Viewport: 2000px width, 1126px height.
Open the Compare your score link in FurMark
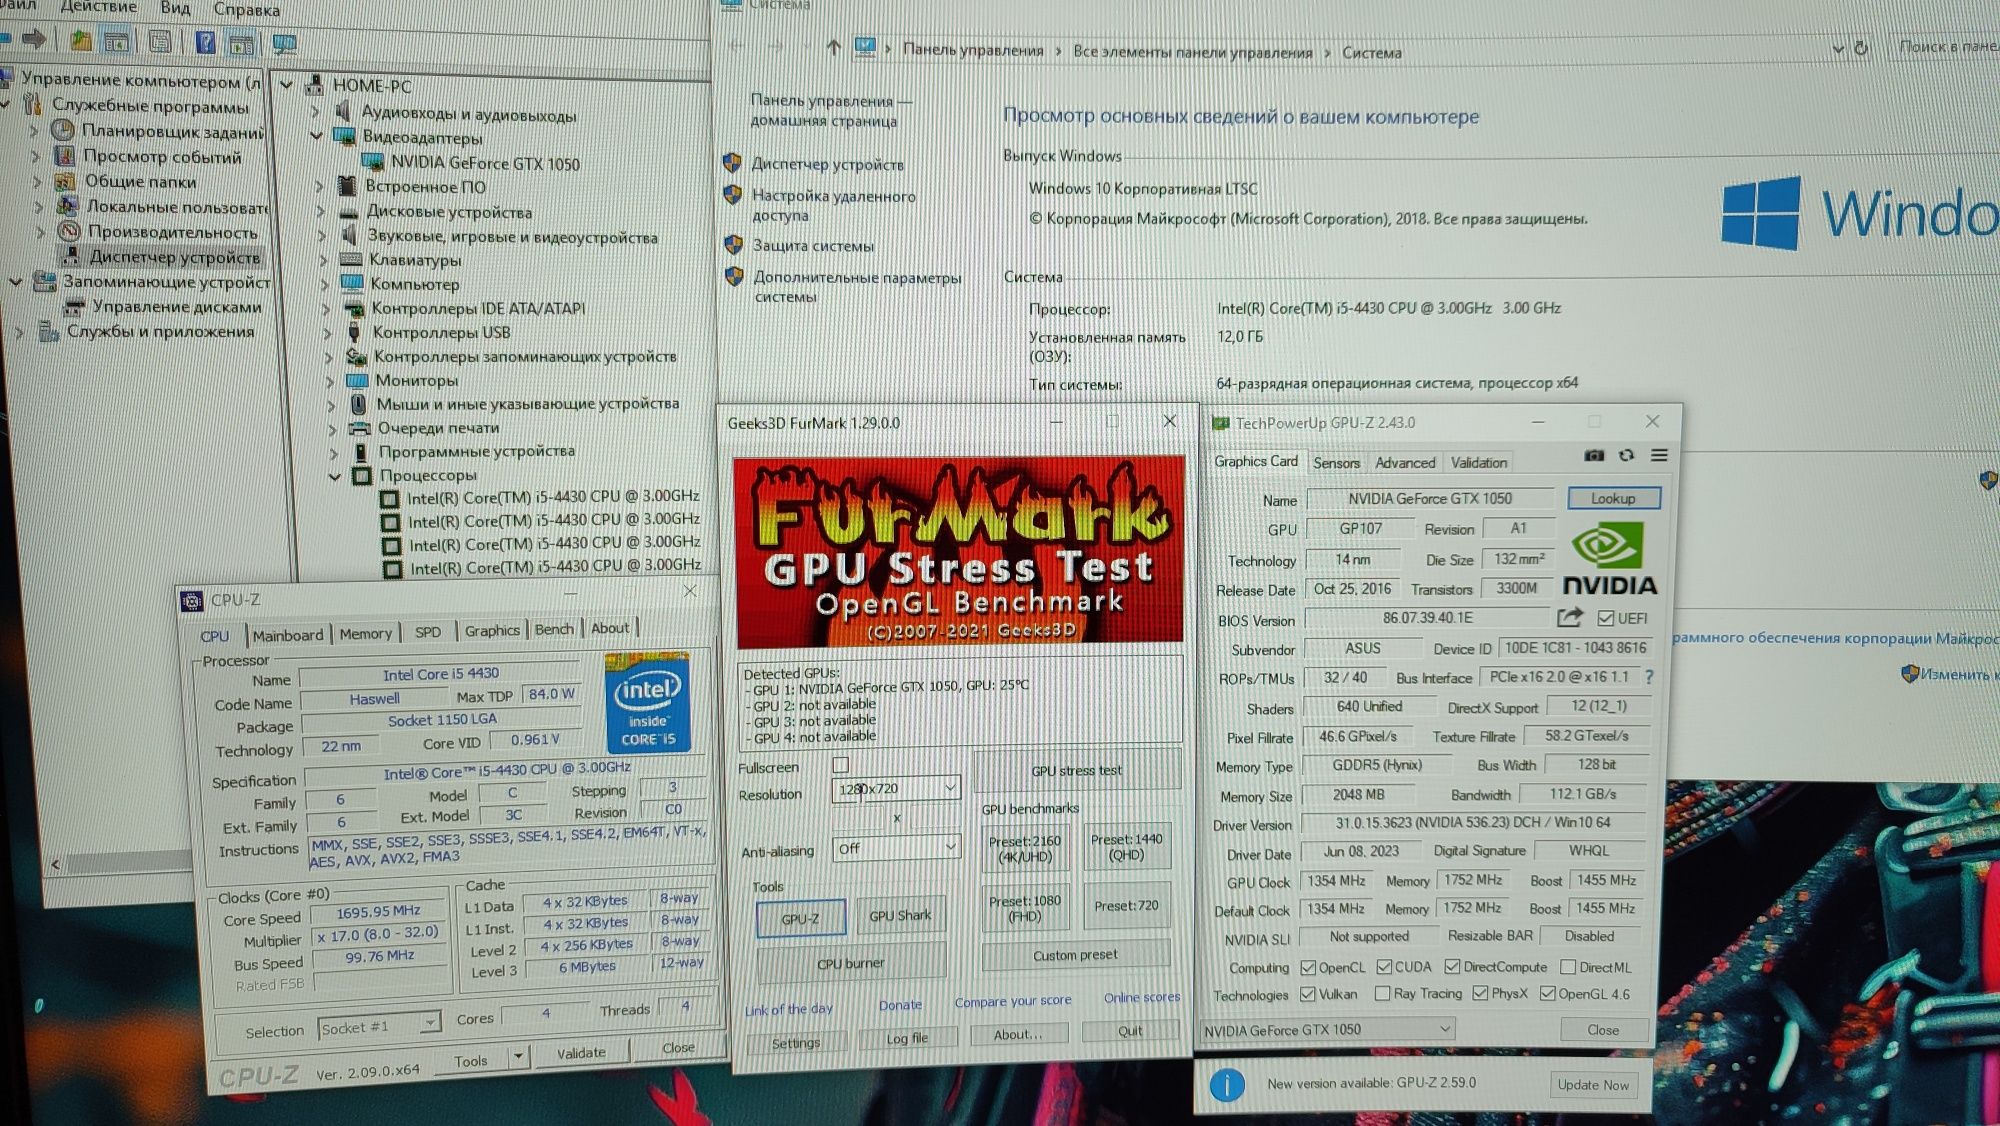(1012, 1001)
